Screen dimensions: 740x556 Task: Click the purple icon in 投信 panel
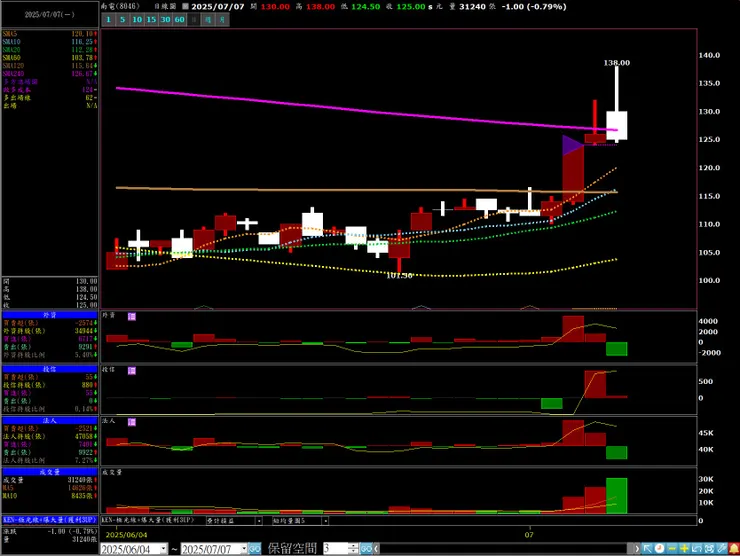pyautogui.click(x=132, y=371)
